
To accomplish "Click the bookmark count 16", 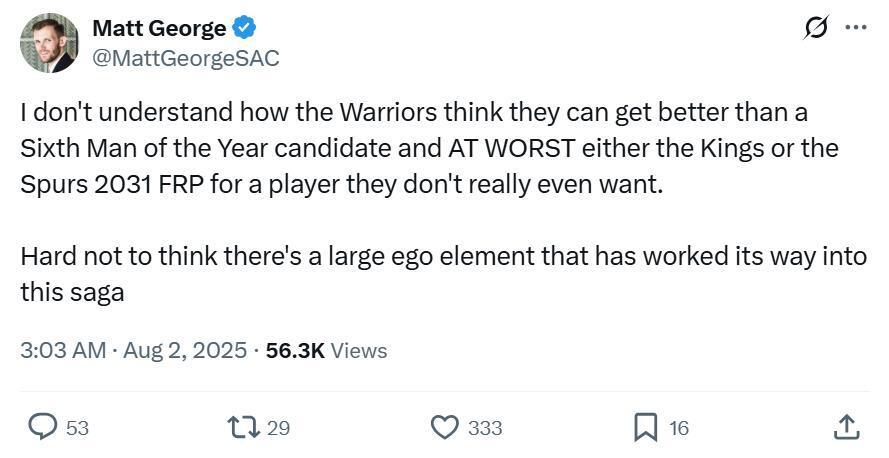I will 679,428.
